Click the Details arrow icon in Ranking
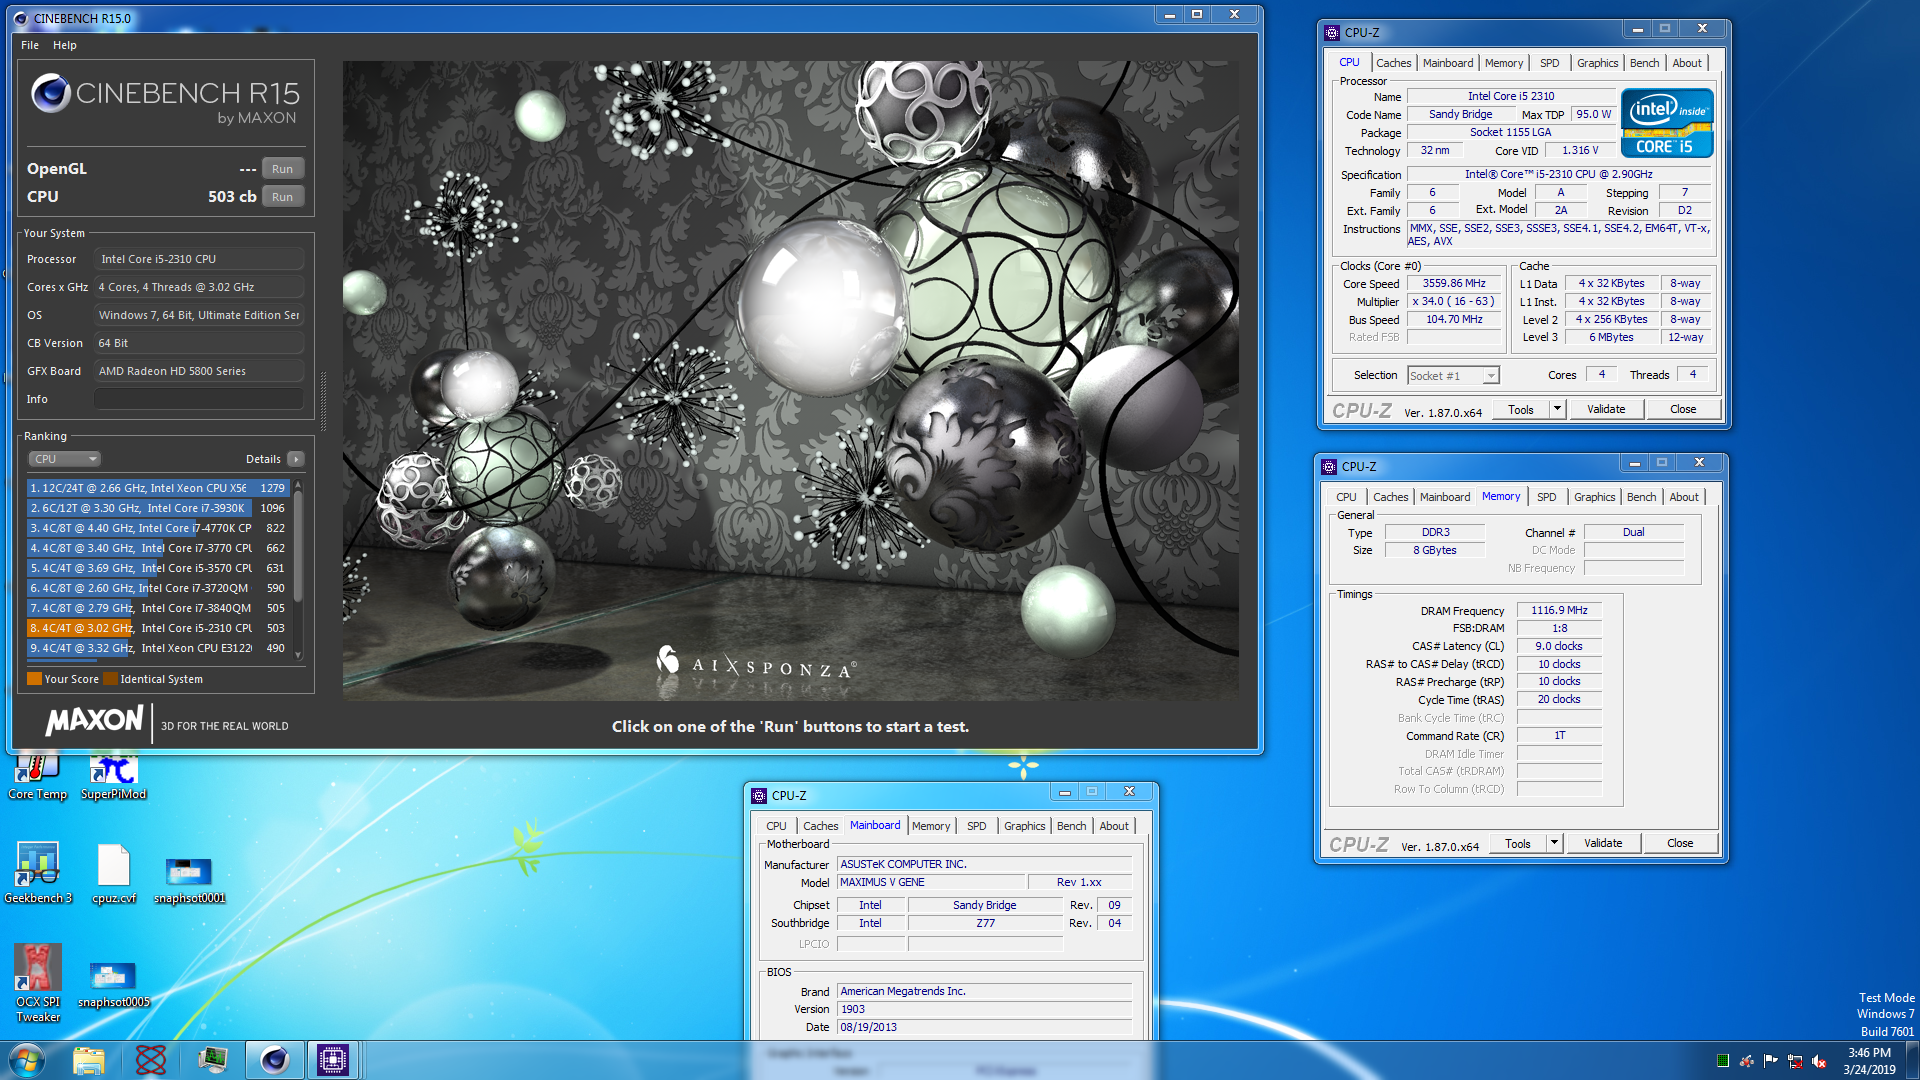Image resolution: width=1920 pixels, height=1080 pixels. click(295, 459)
